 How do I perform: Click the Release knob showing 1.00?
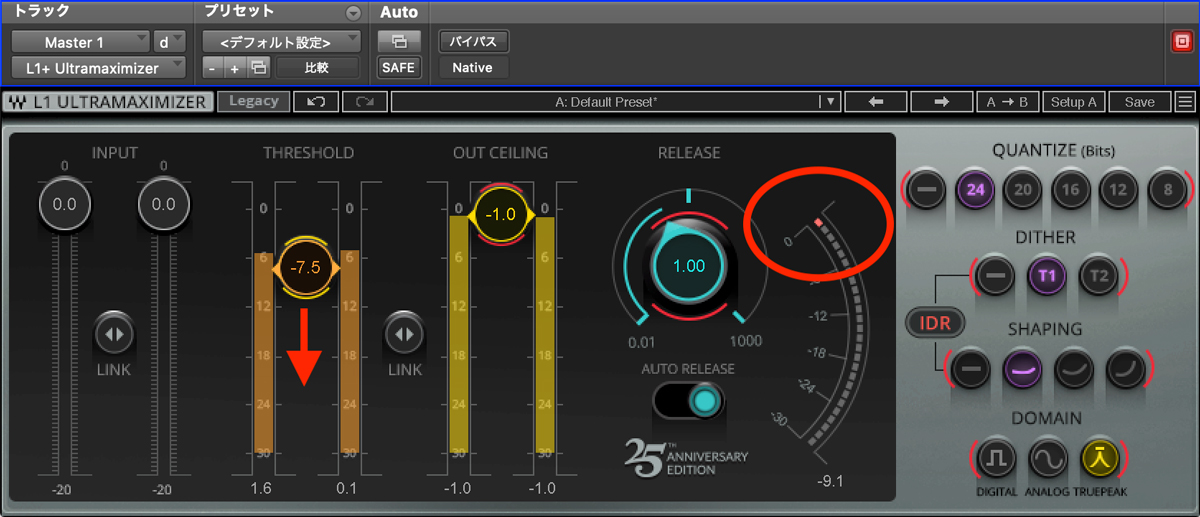pyautogui.click(x=689, y=266)
